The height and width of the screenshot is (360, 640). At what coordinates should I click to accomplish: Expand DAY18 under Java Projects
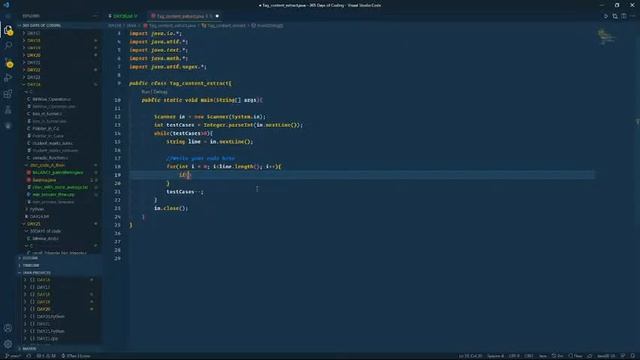click(59, 295)
